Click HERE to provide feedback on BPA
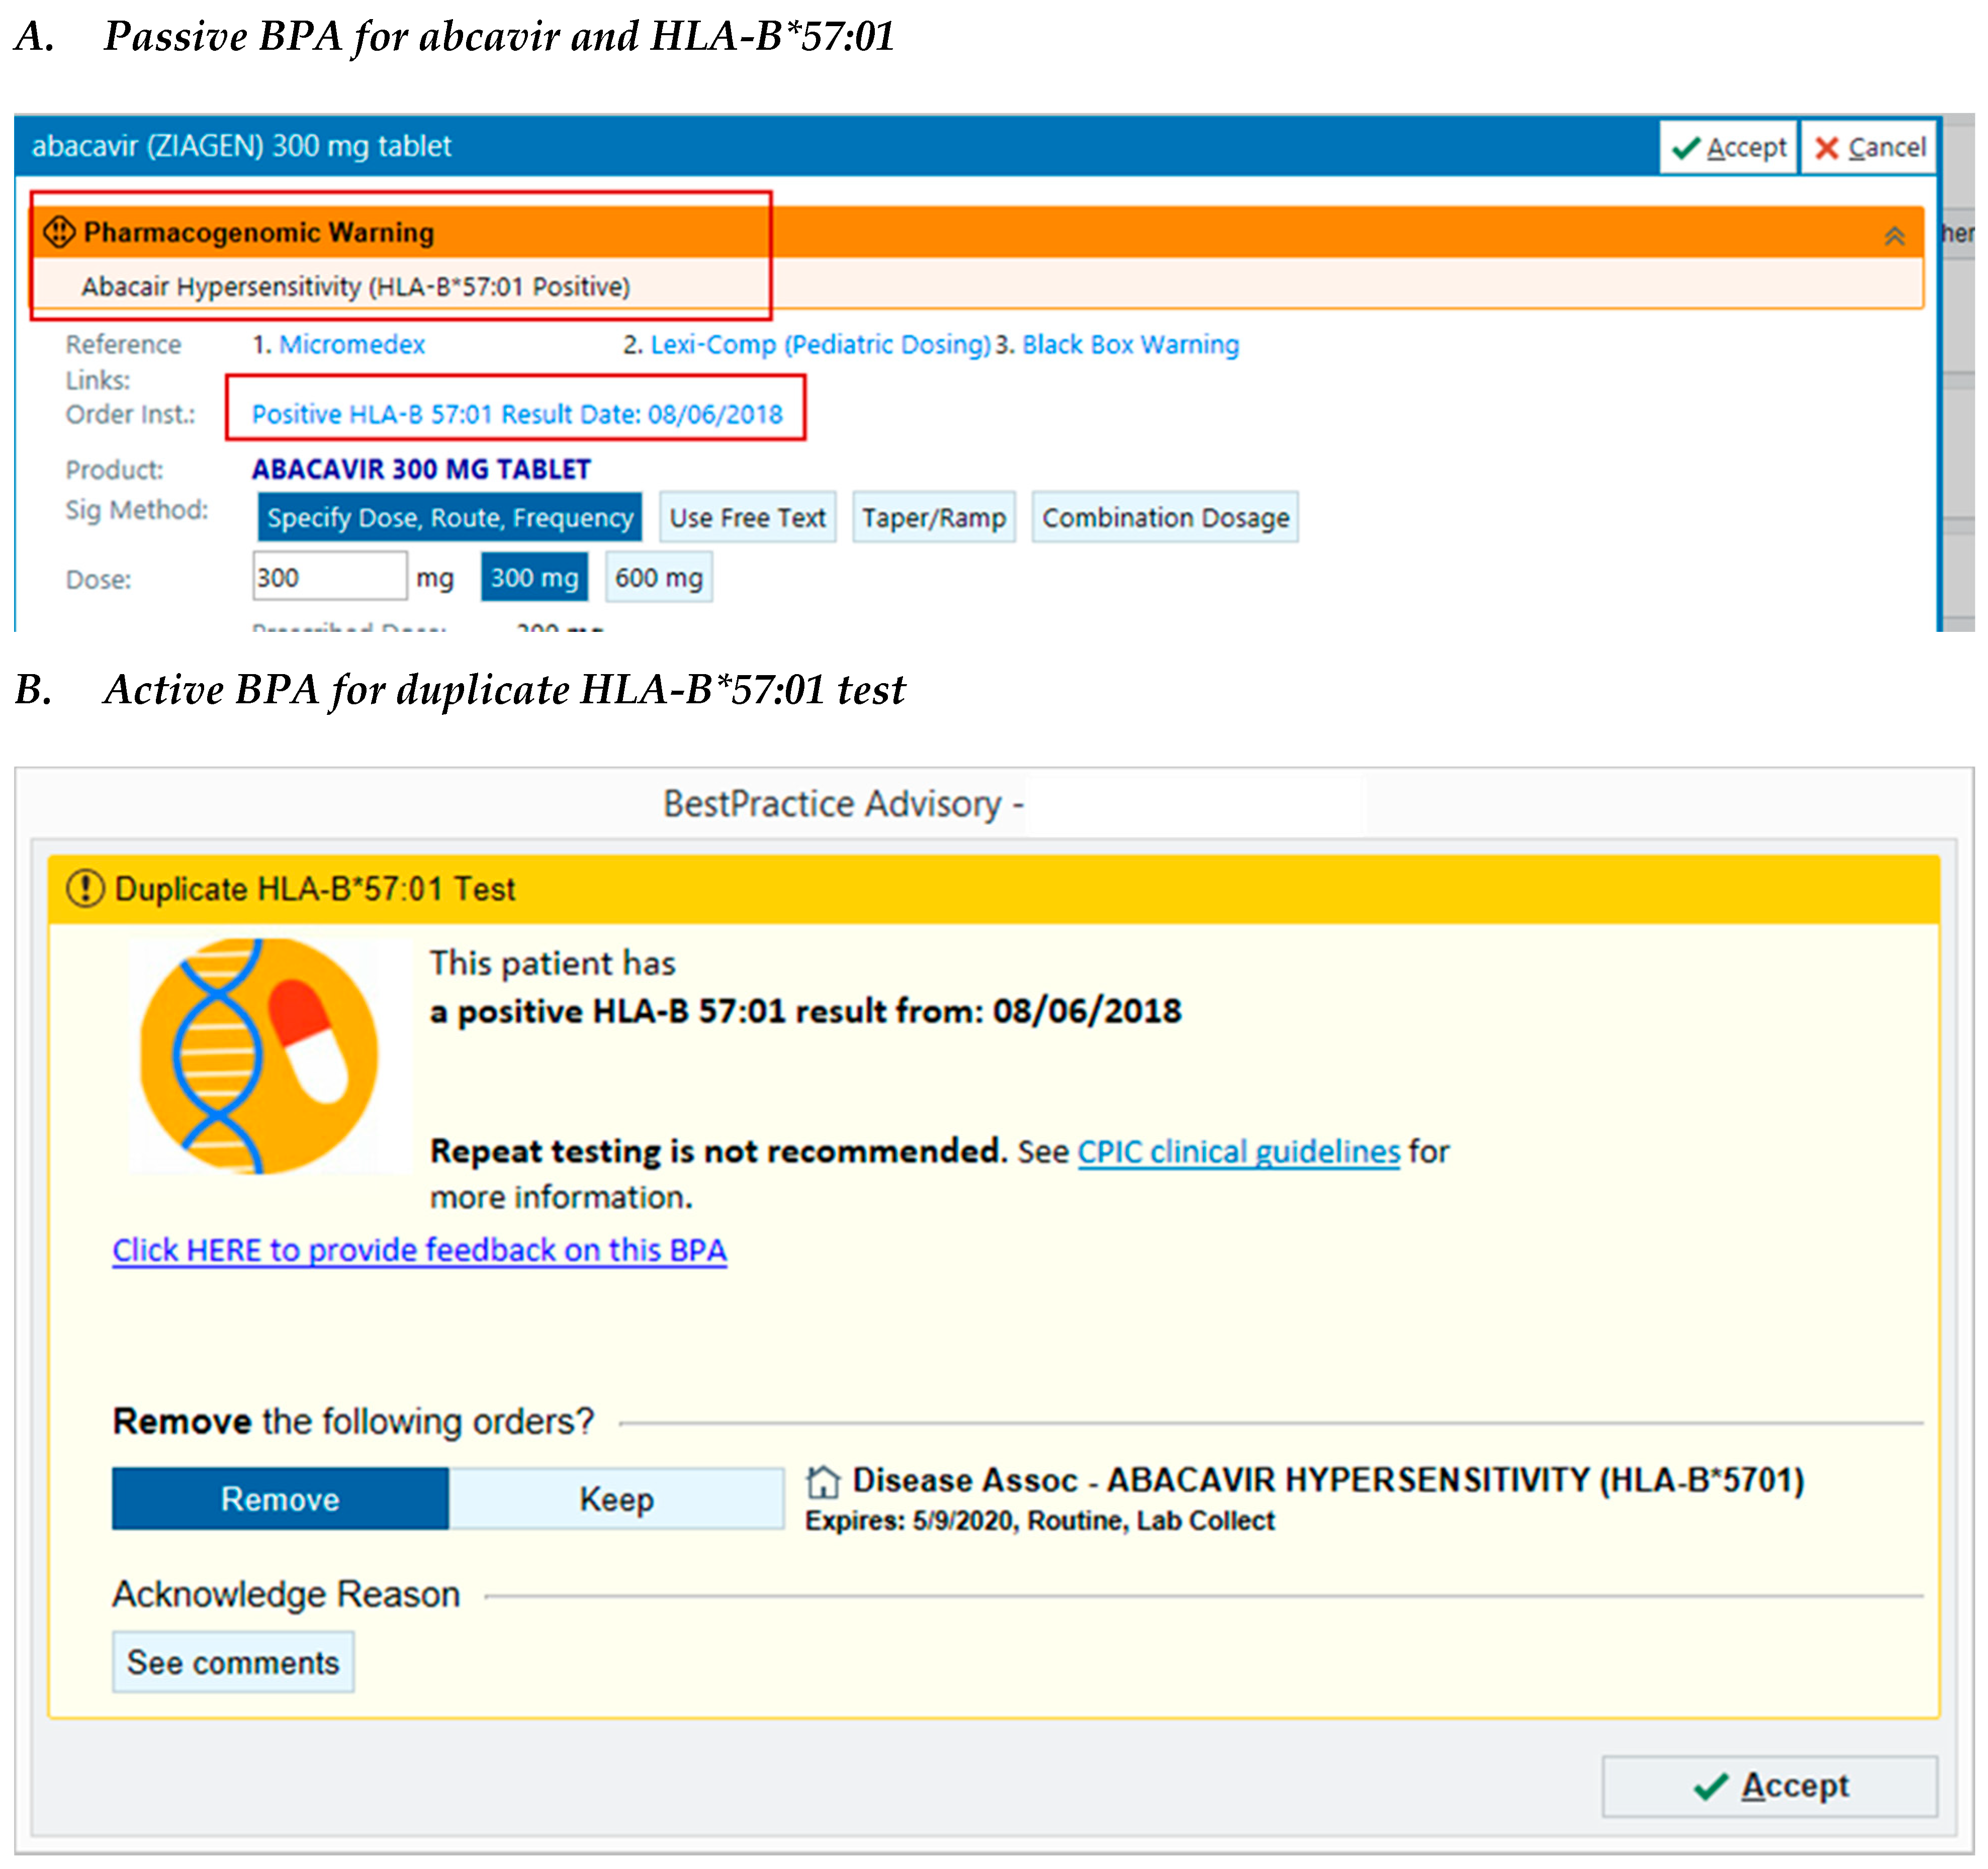1988x1869 pixels. point(420,1250)
